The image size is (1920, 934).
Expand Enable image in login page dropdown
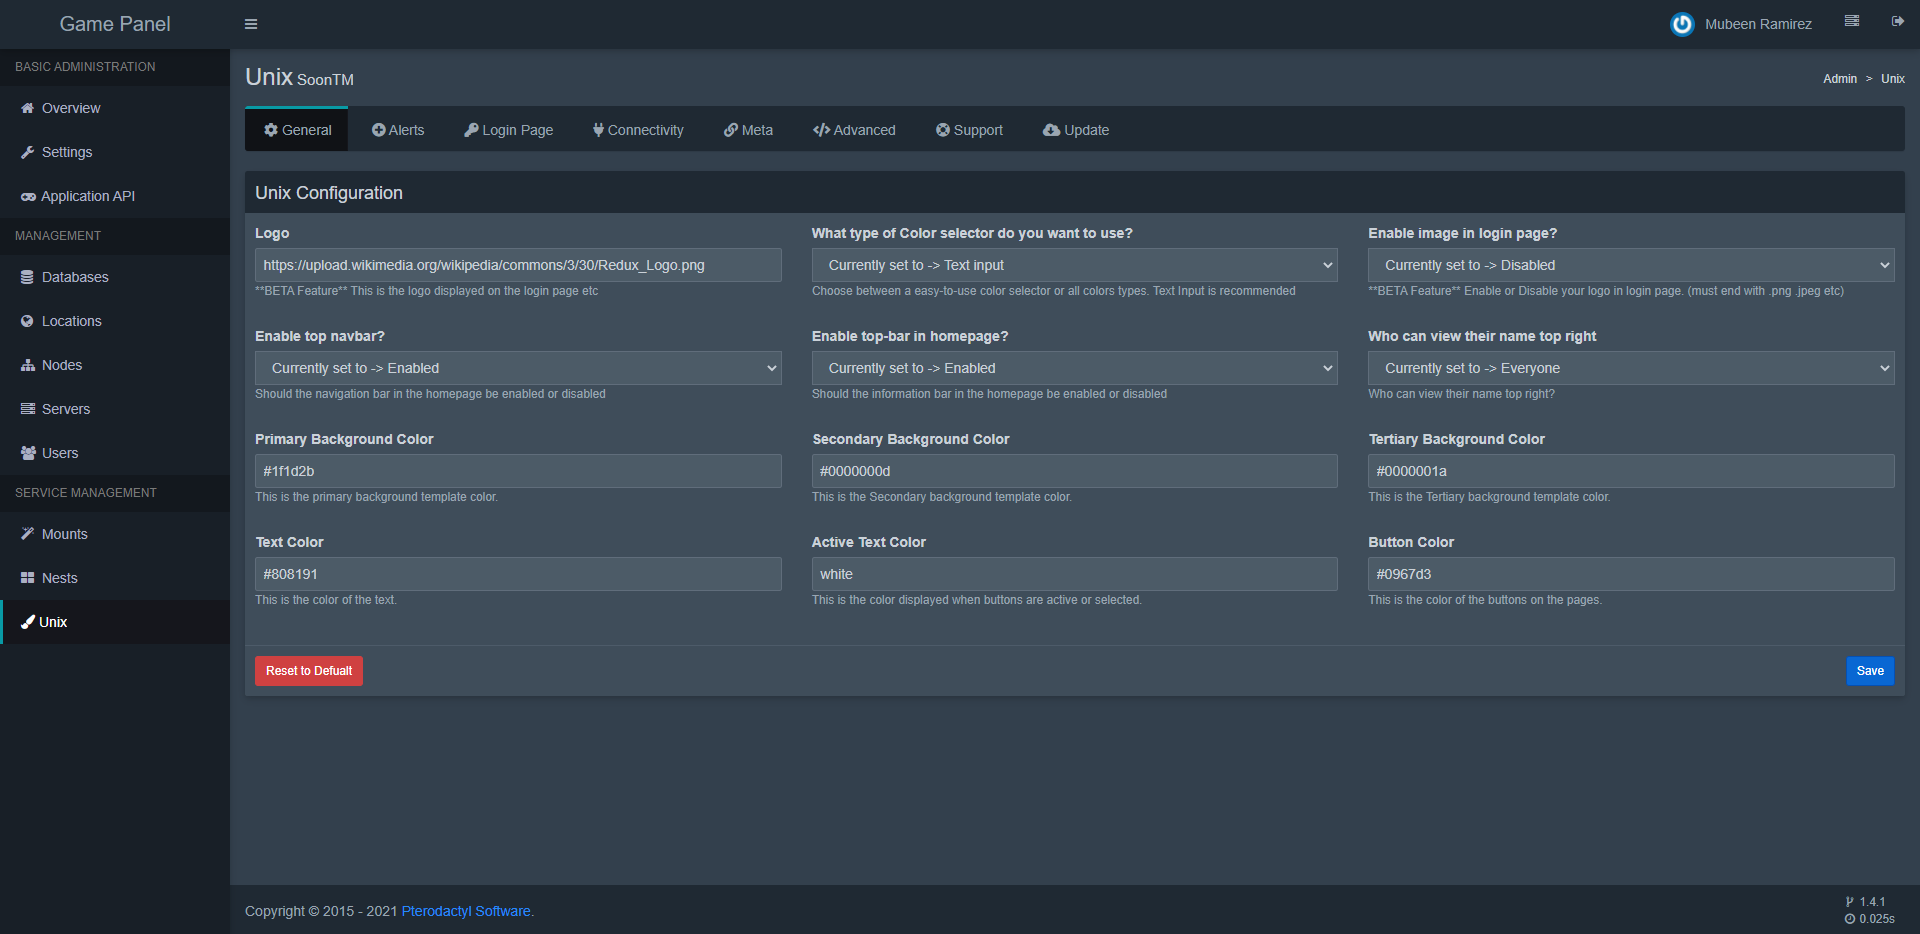coord(1630,265)
